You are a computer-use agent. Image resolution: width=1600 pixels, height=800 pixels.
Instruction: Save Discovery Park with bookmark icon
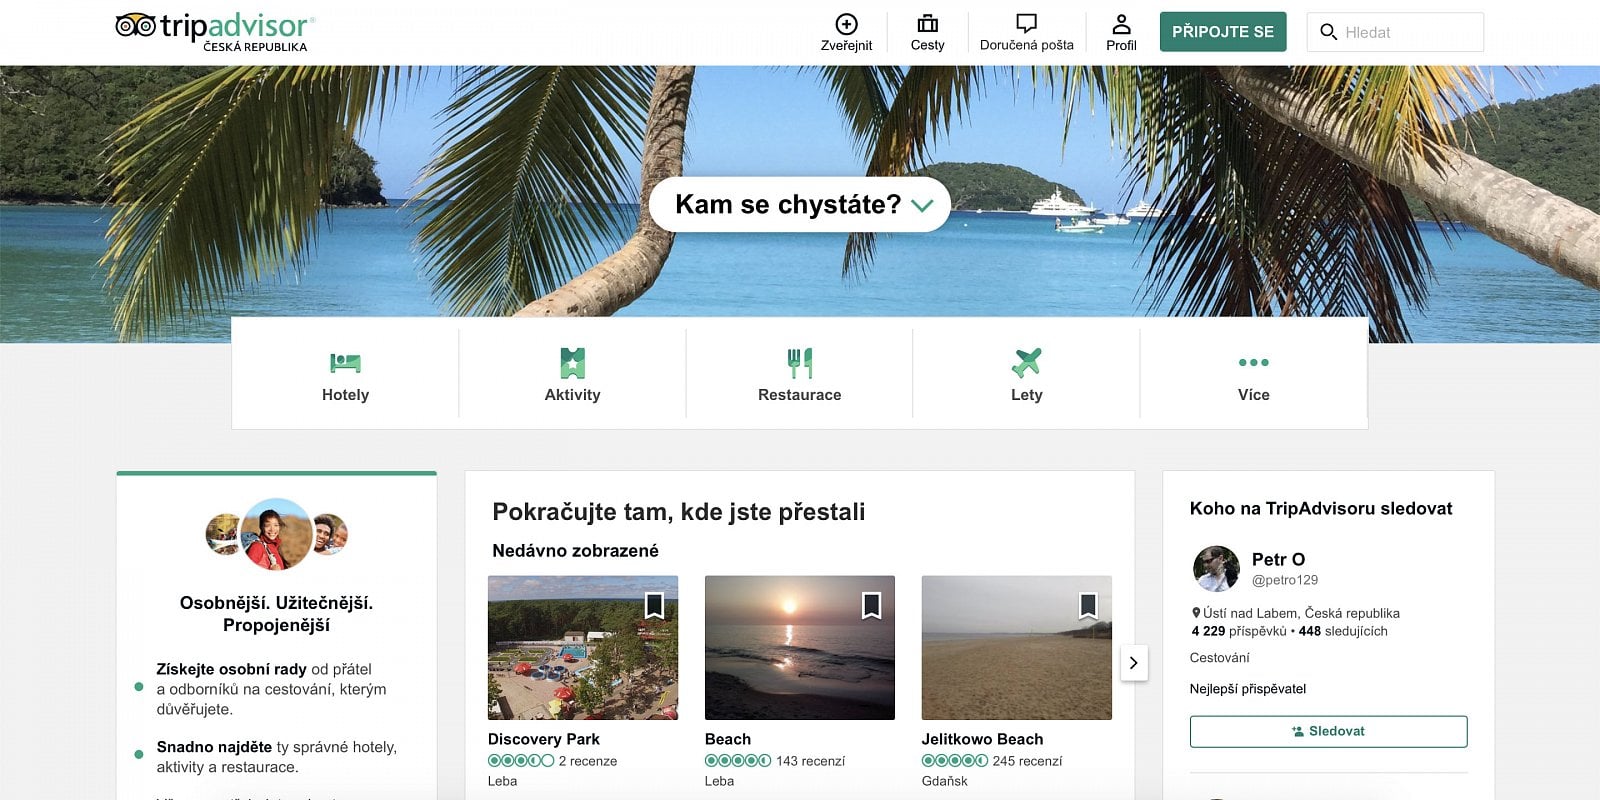coord(654,605)
